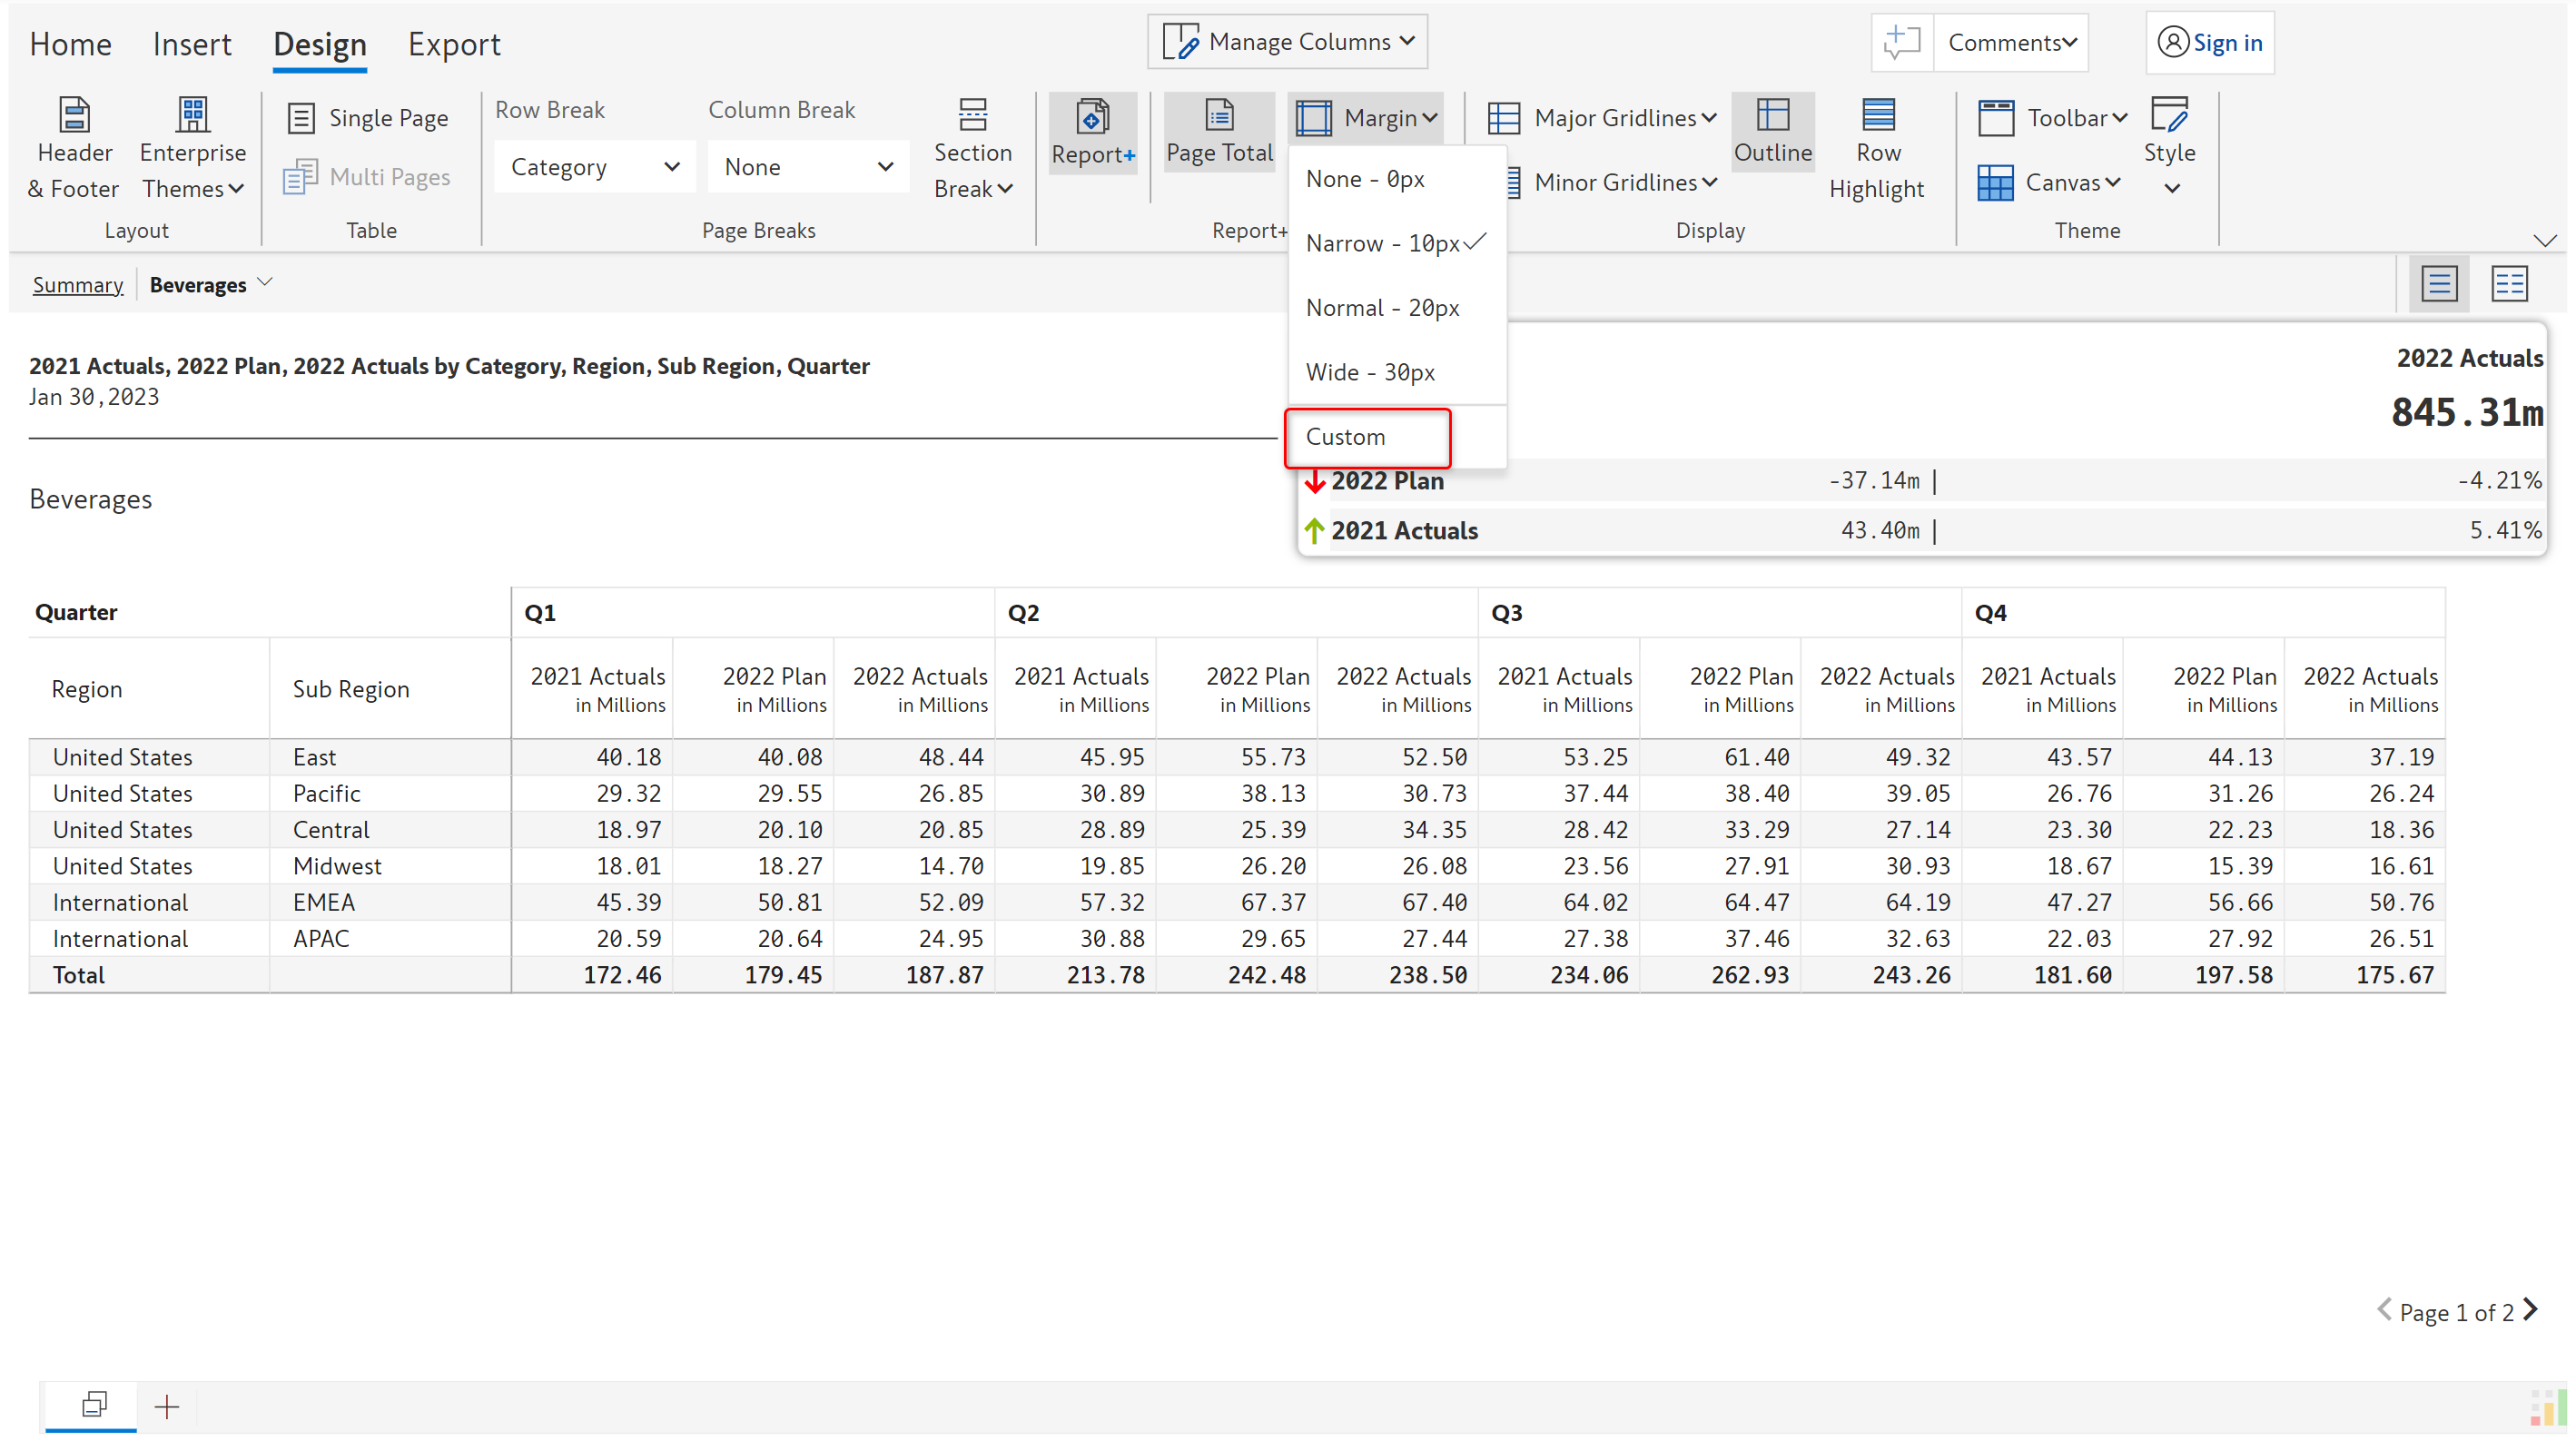
Task: Switch to the two-column view layout icon
Action: pyautogui.click(x=2508, y=284)
